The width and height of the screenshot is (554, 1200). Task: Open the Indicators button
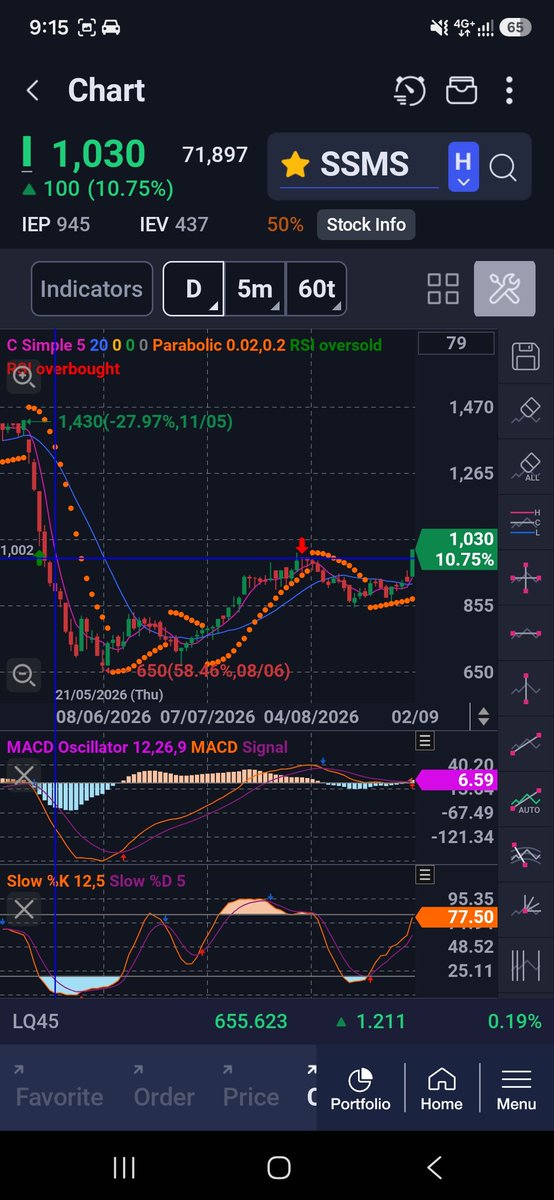92,289
